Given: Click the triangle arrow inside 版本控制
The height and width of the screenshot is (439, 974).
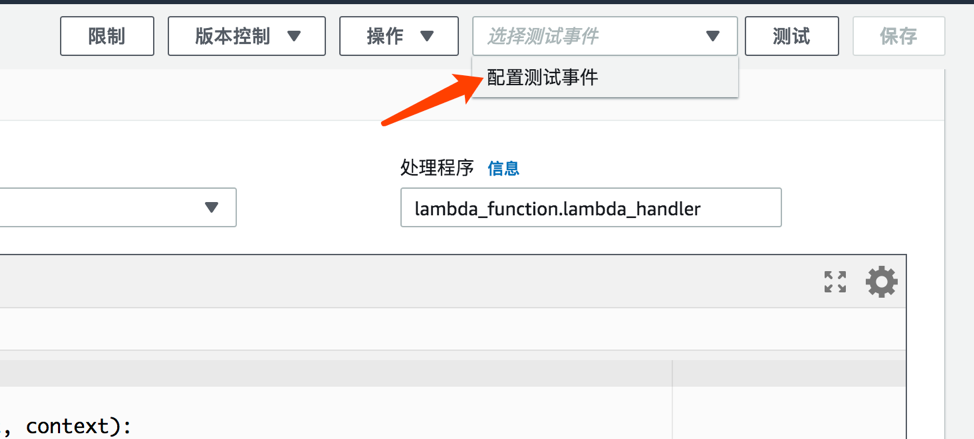Looking at the screenshot, I should pos(293,36).
